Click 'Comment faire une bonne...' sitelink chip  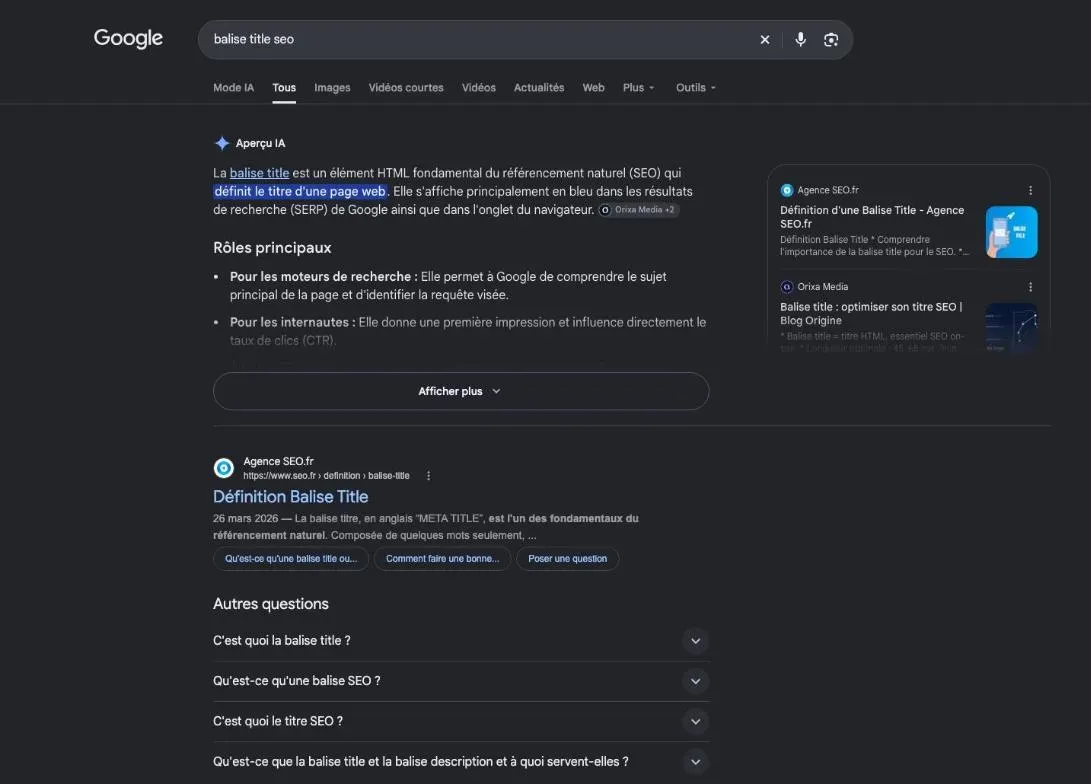(x=443, y=559)
